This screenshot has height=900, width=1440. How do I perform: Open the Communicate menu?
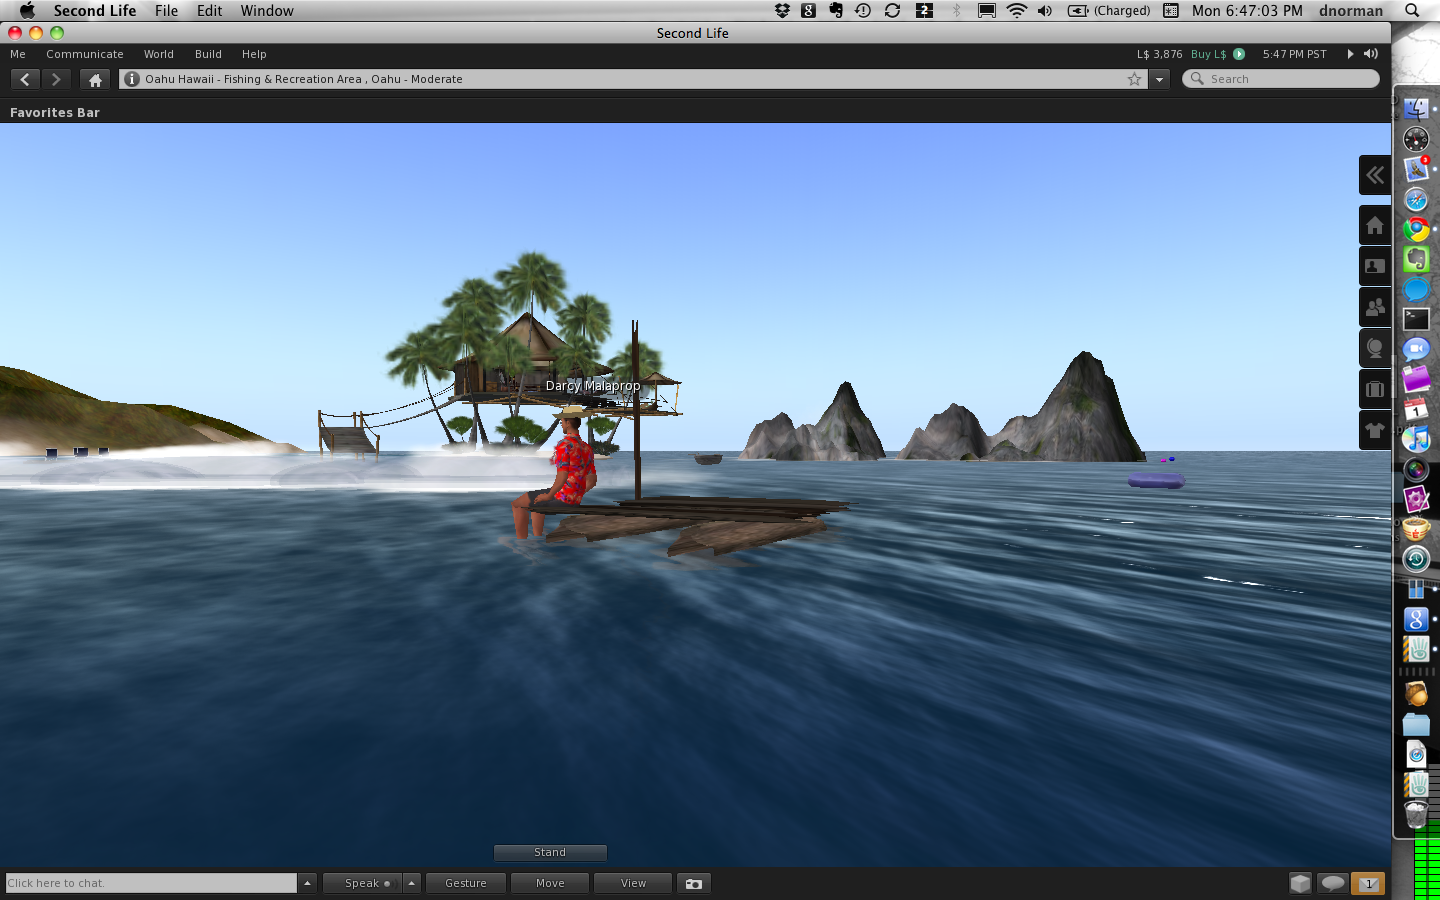85,54
